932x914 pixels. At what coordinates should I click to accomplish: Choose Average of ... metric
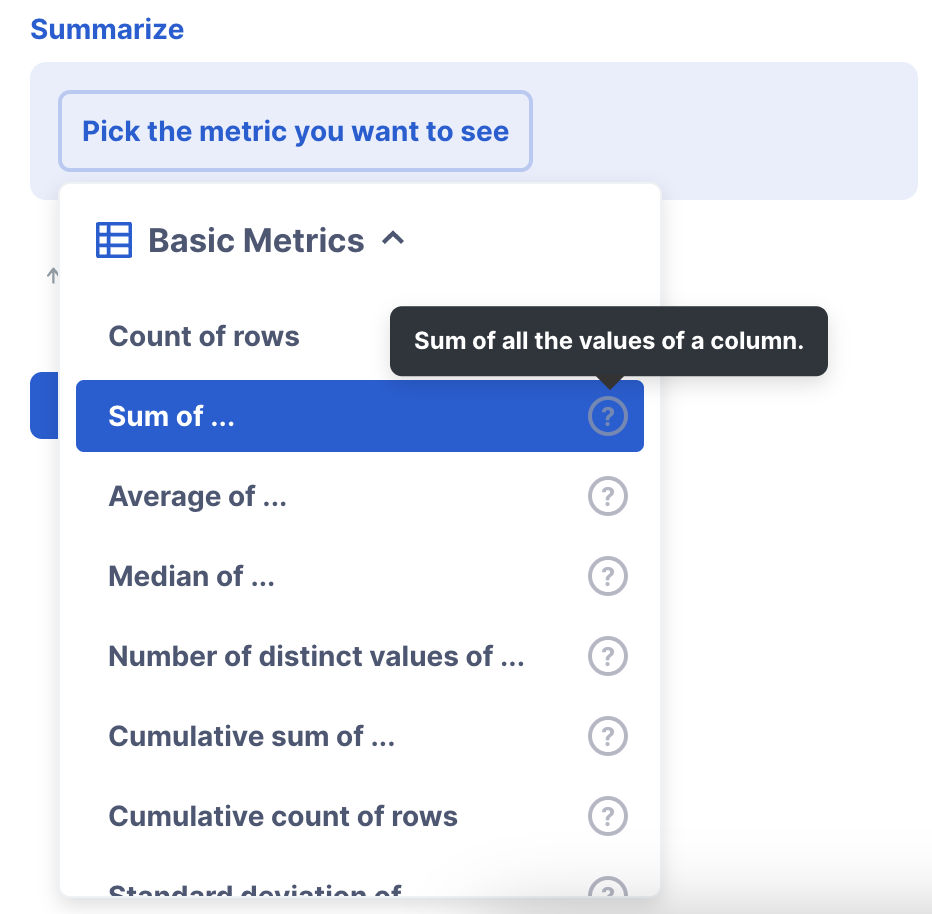360,496
